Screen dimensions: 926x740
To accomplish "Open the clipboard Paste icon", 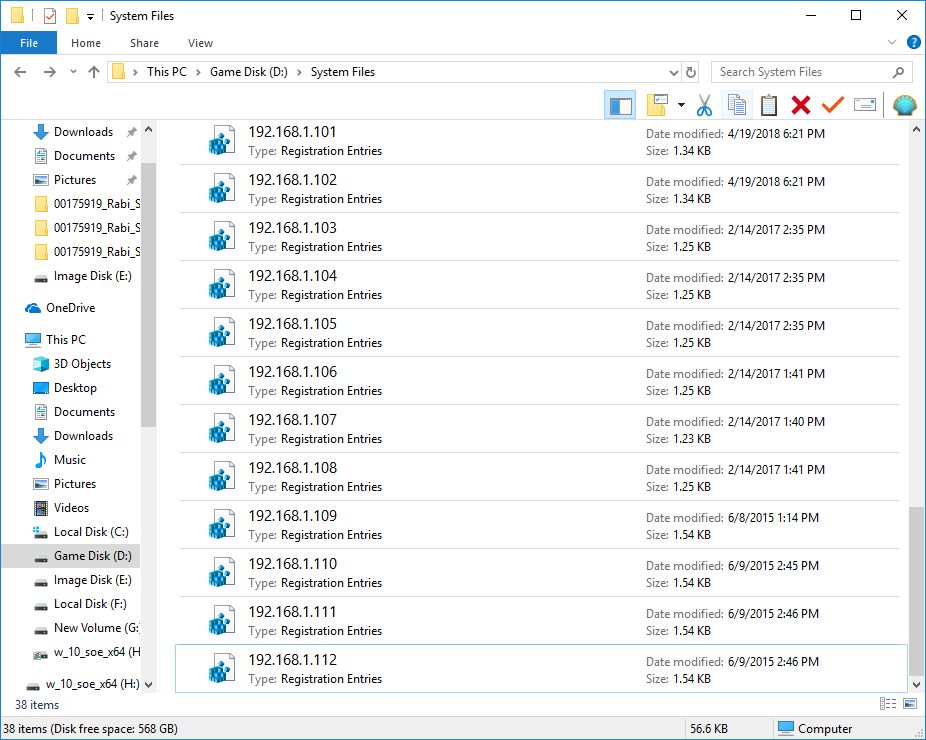I will 769,104.
